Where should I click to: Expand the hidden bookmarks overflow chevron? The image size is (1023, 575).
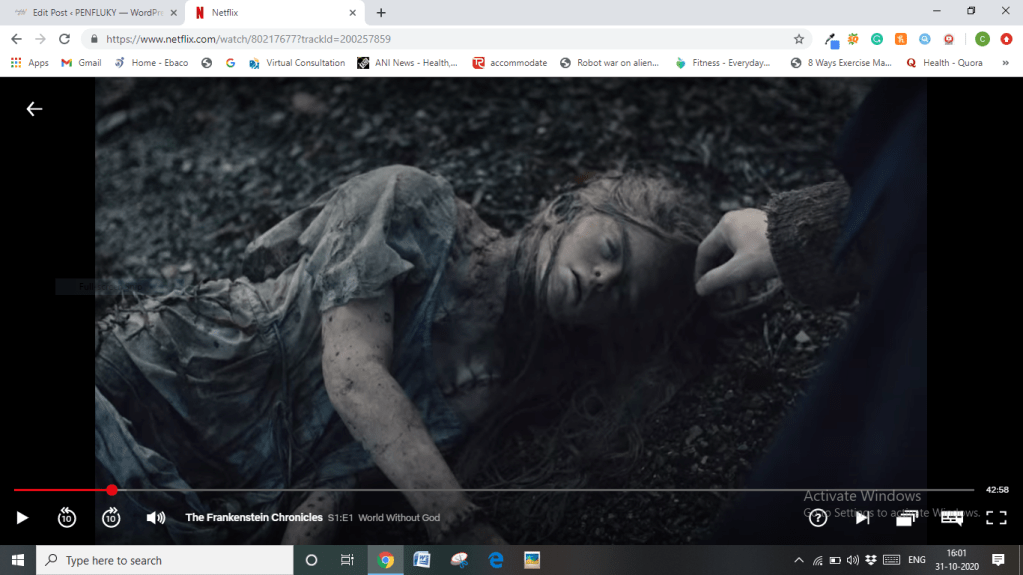(x=1005, y=62)
